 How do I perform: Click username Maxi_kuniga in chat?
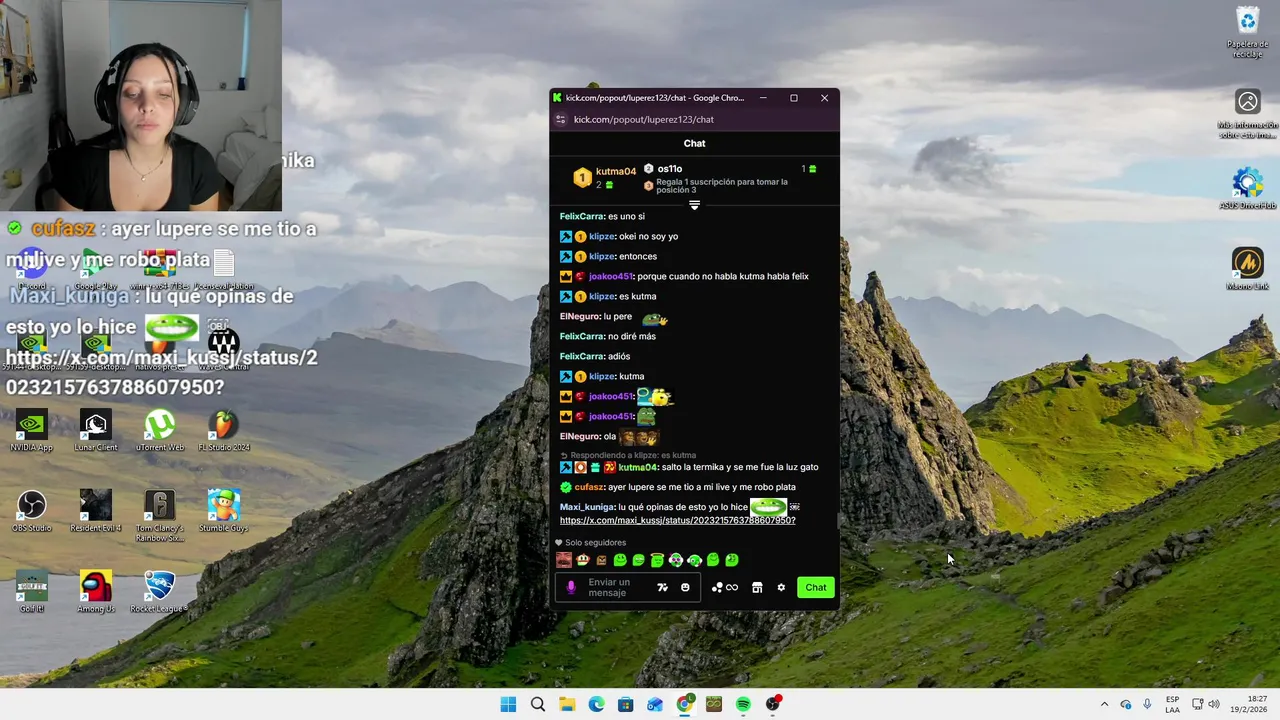(x=587, y=507)
